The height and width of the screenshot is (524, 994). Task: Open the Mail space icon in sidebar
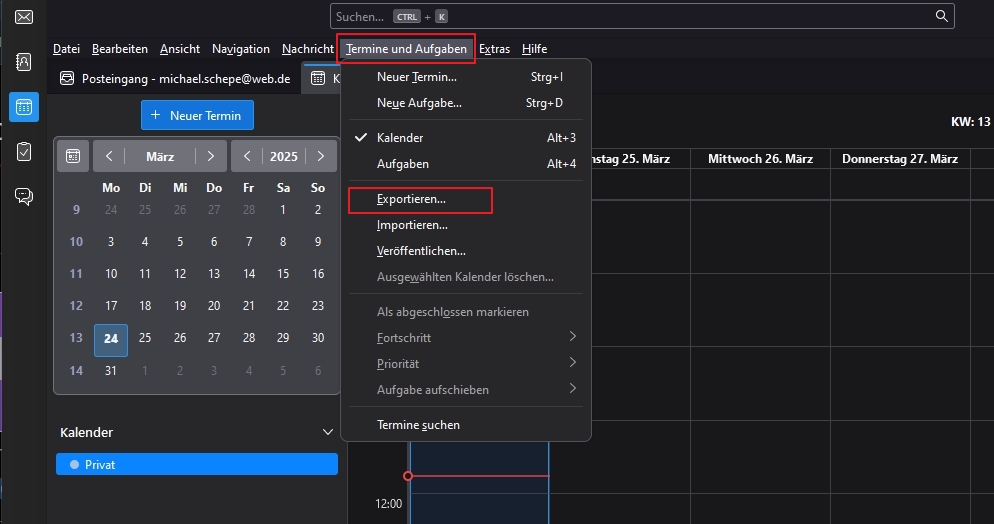tap(24, 17)
